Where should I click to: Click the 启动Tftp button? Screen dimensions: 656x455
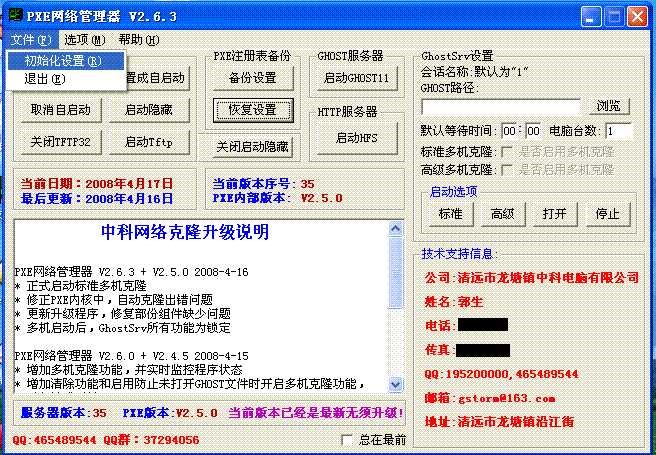pos(149,142)
